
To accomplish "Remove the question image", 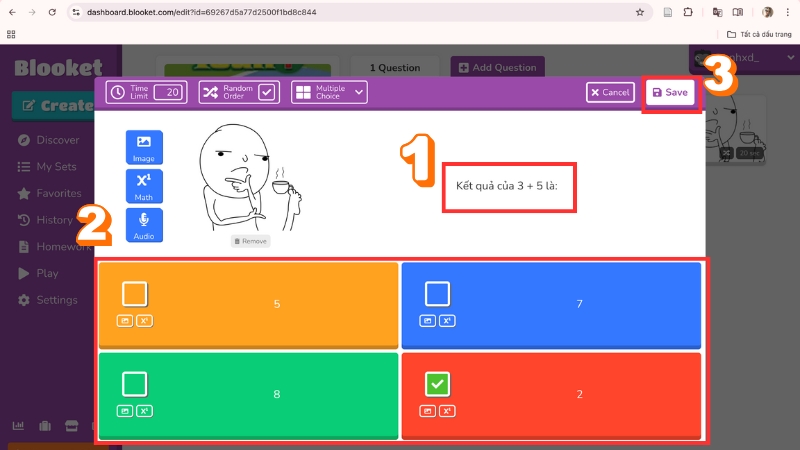I will [x=251, y=241].
